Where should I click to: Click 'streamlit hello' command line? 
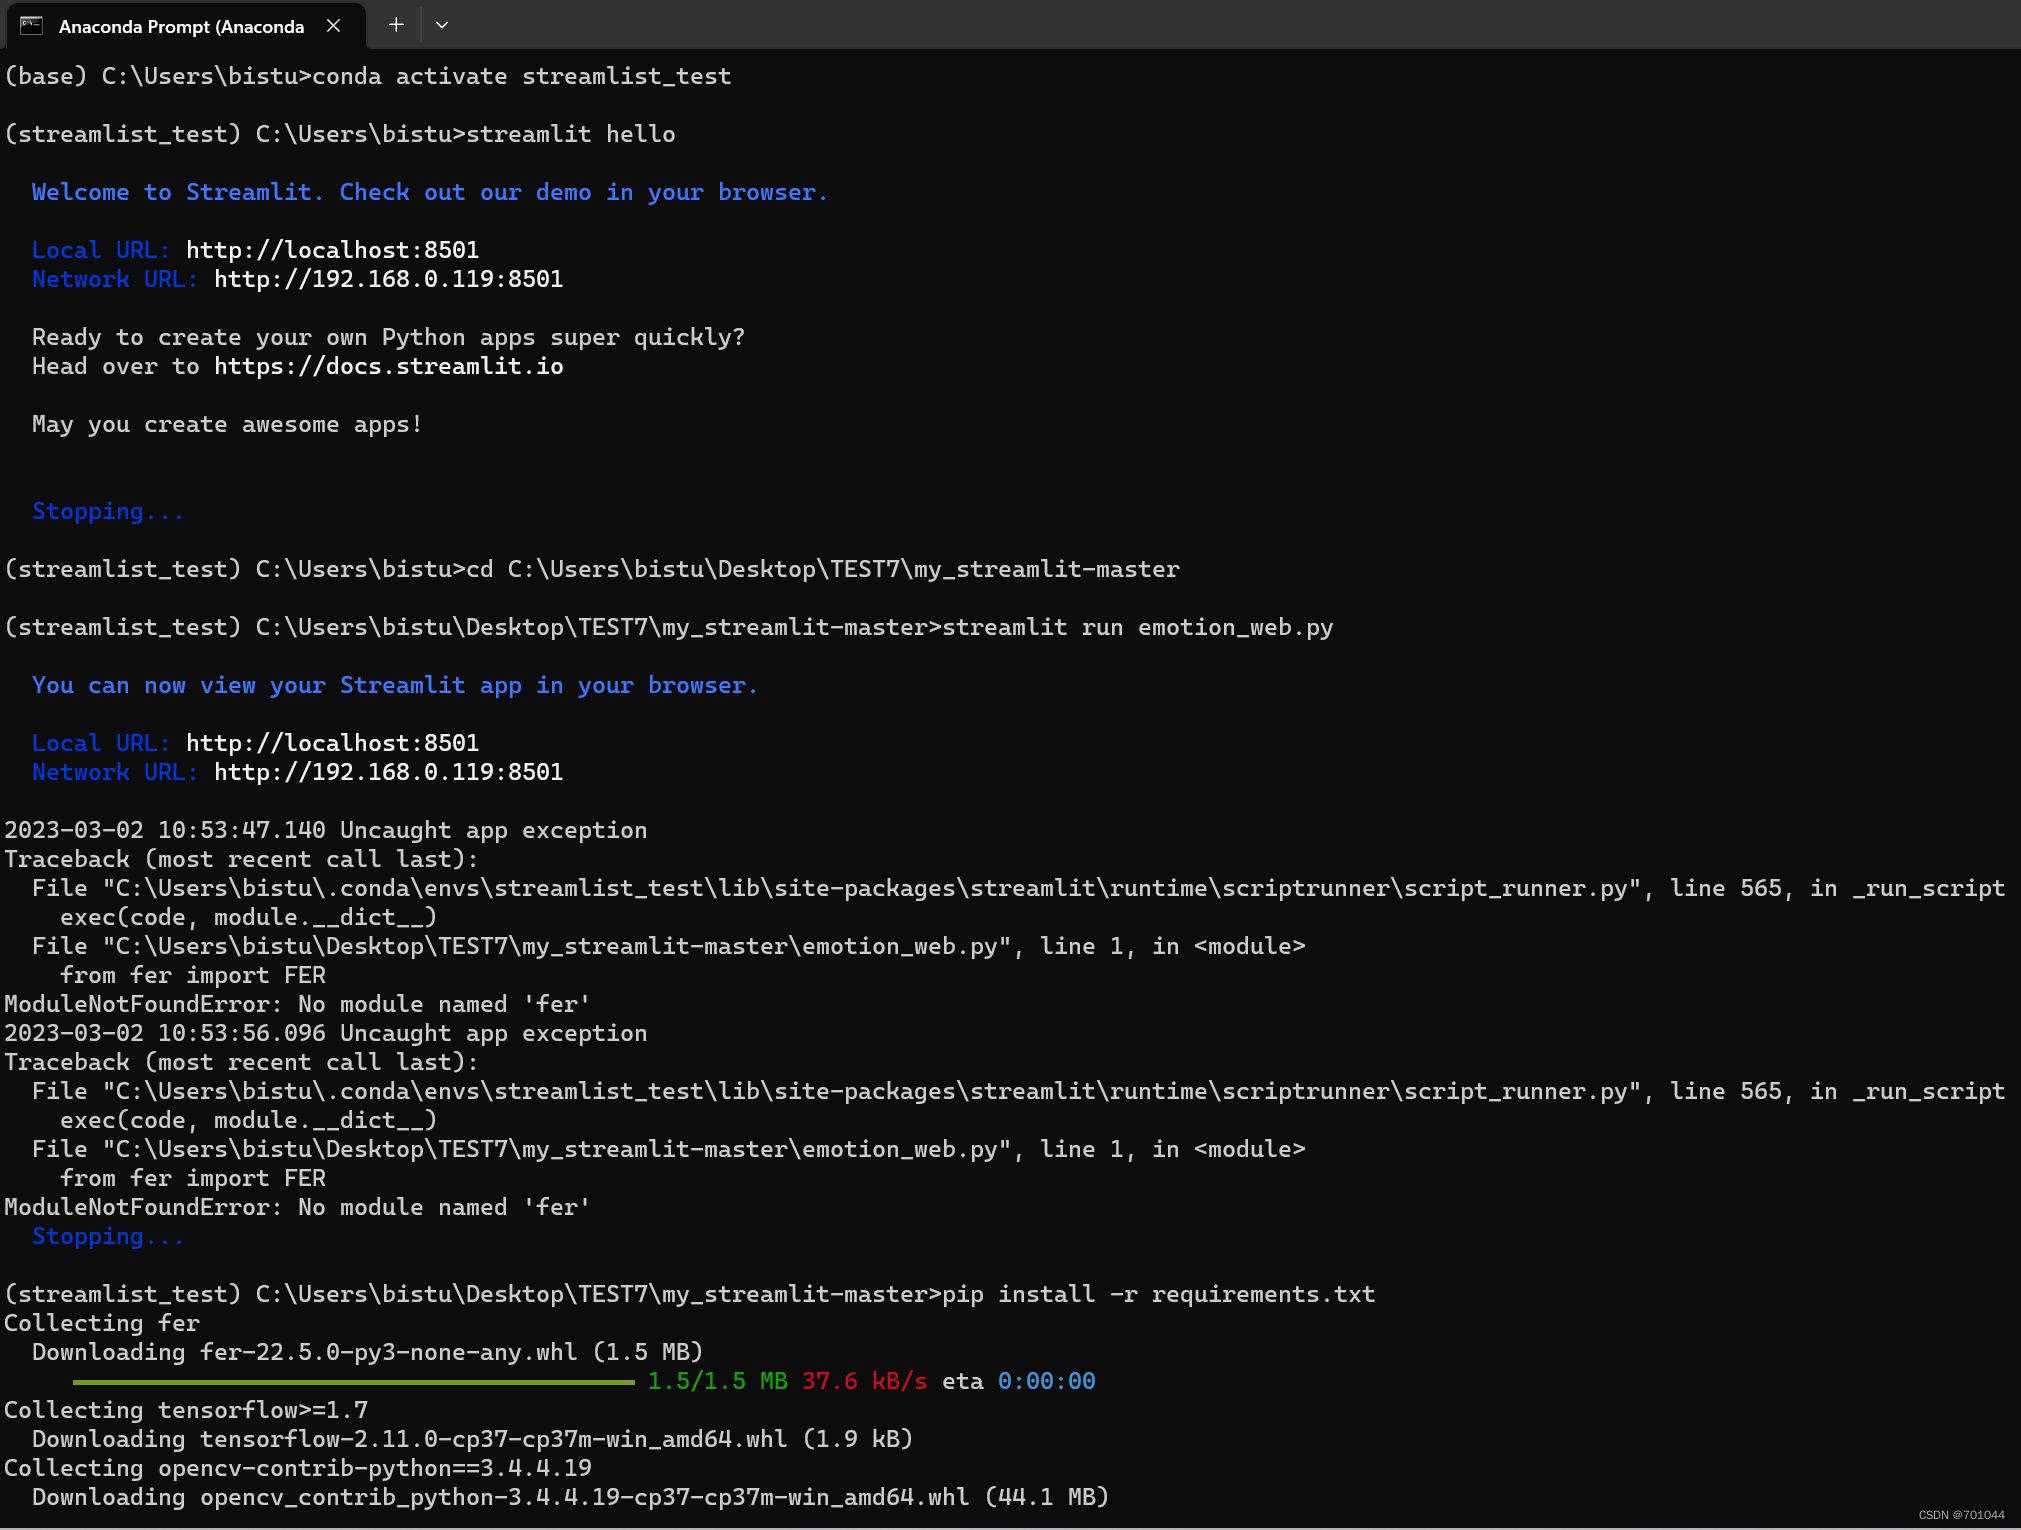point(340,134)
